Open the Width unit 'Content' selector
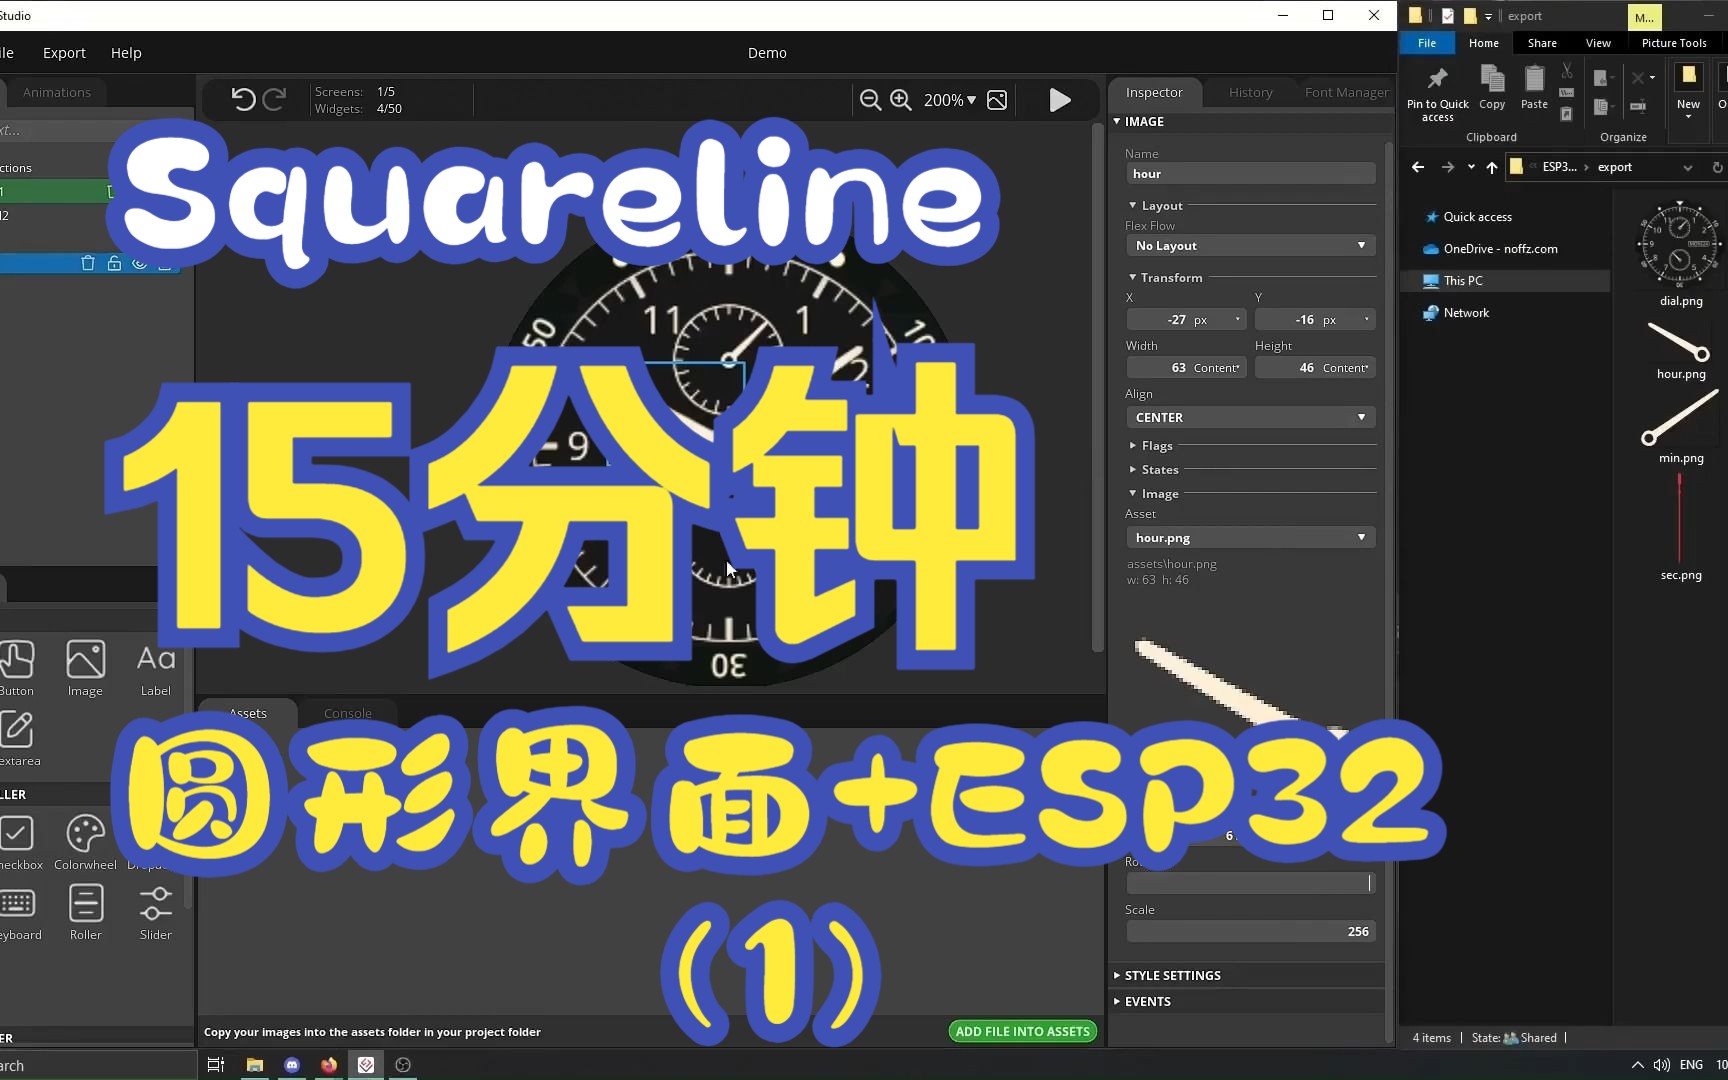This screenshot has width=1728, height=1080. pos(1217,368)
